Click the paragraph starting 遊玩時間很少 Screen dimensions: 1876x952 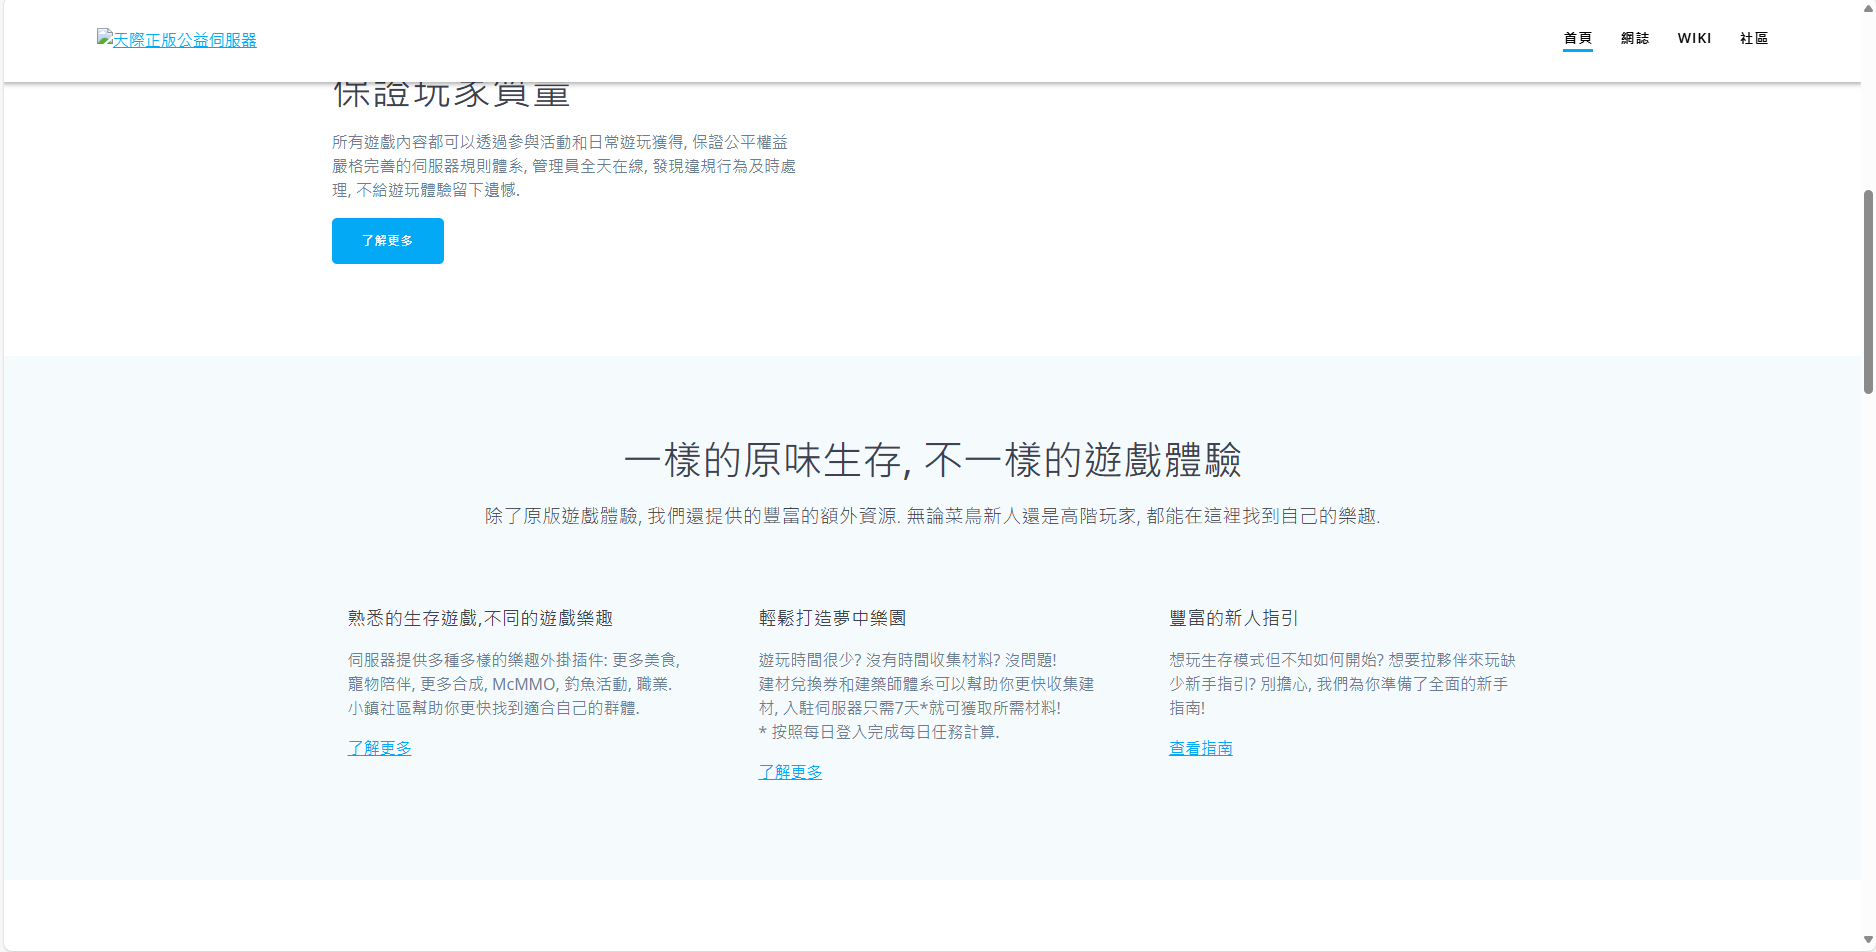[926, 696]
